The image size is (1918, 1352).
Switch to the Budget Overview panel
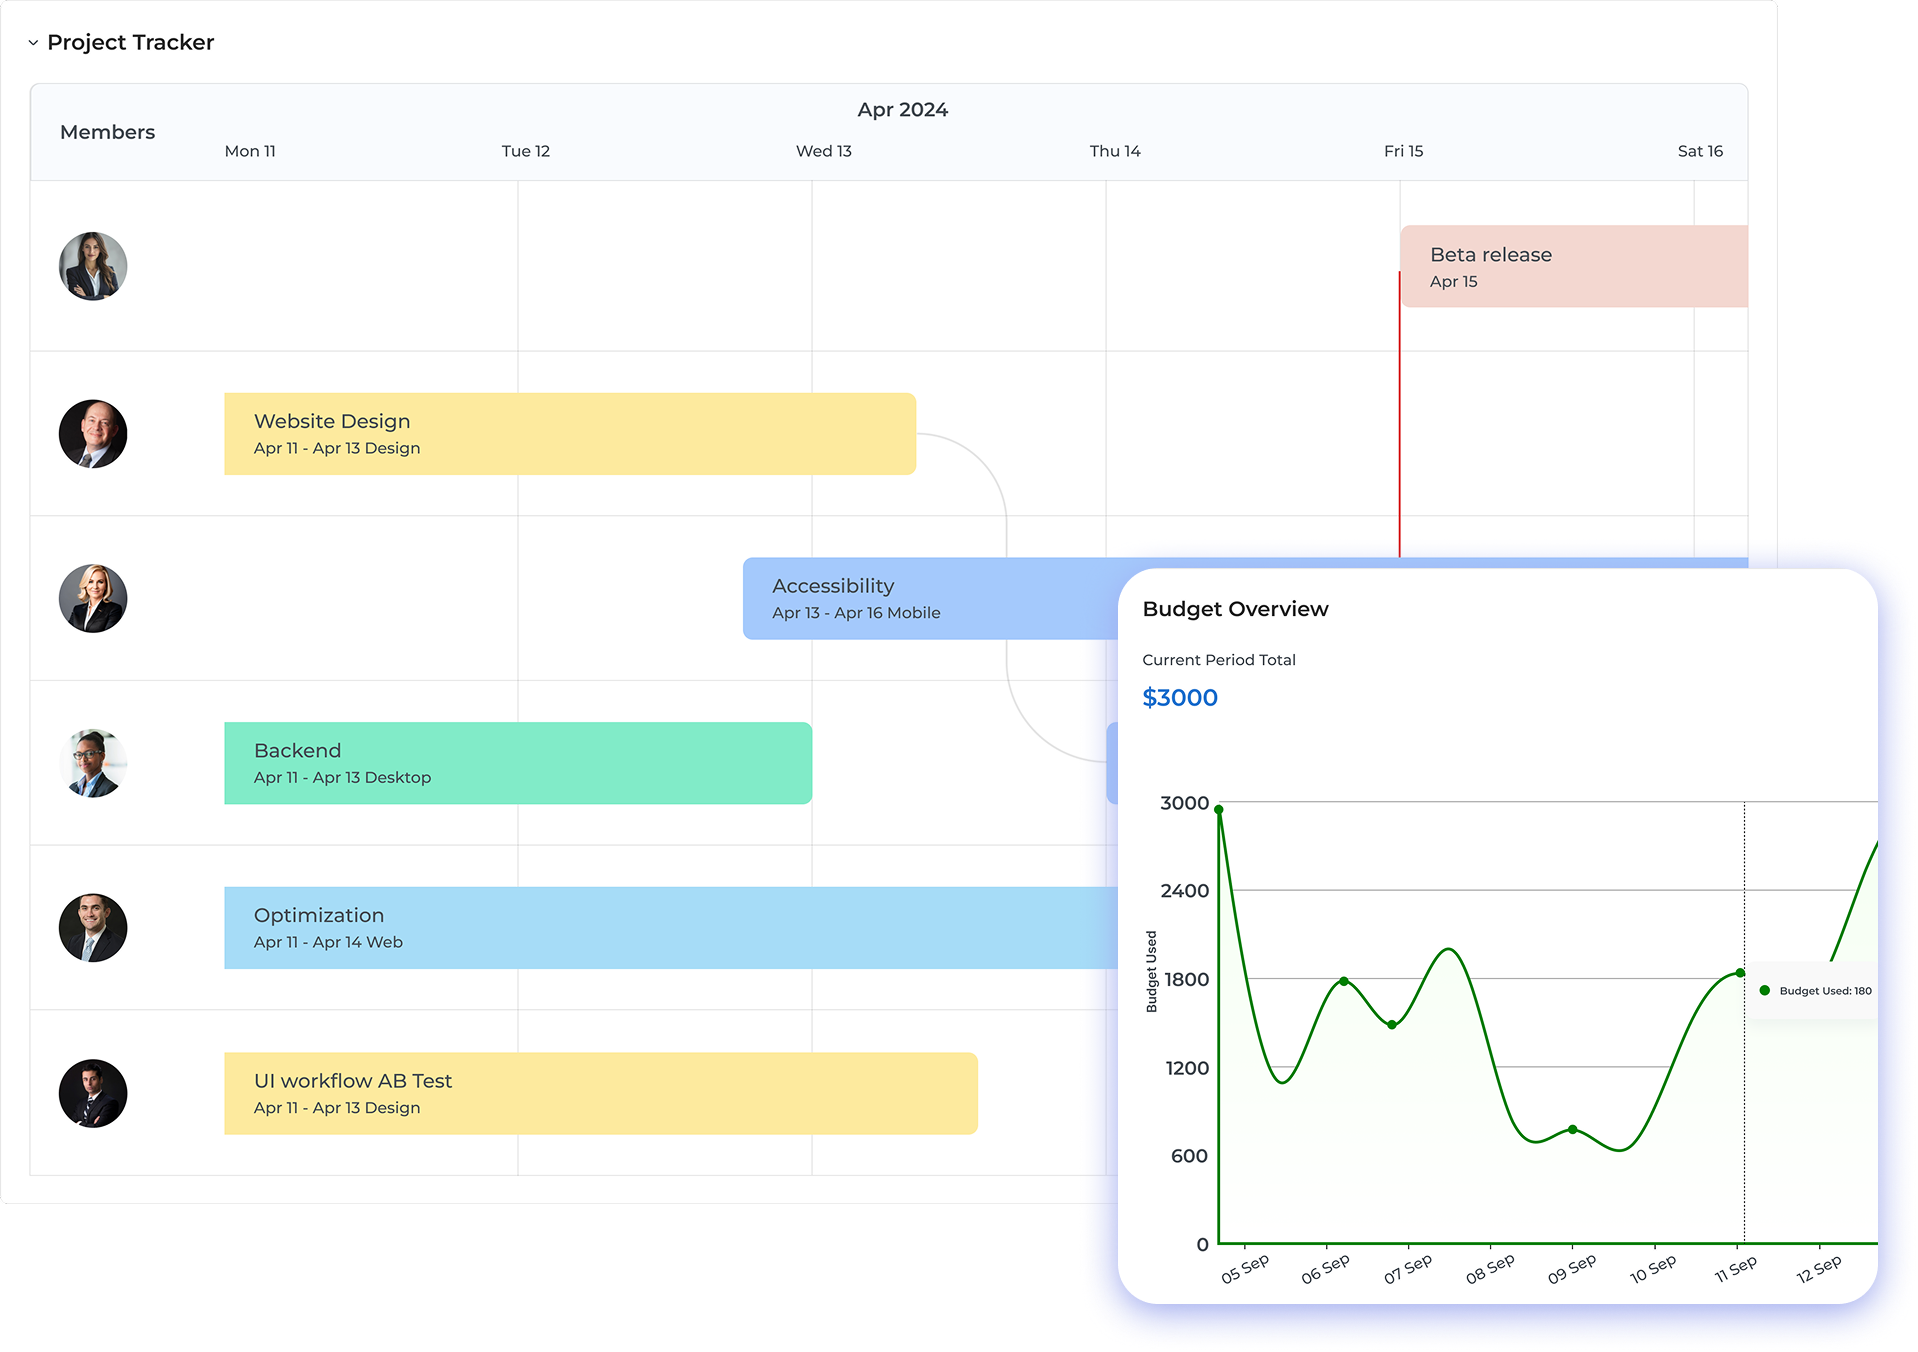[1235, 608]
